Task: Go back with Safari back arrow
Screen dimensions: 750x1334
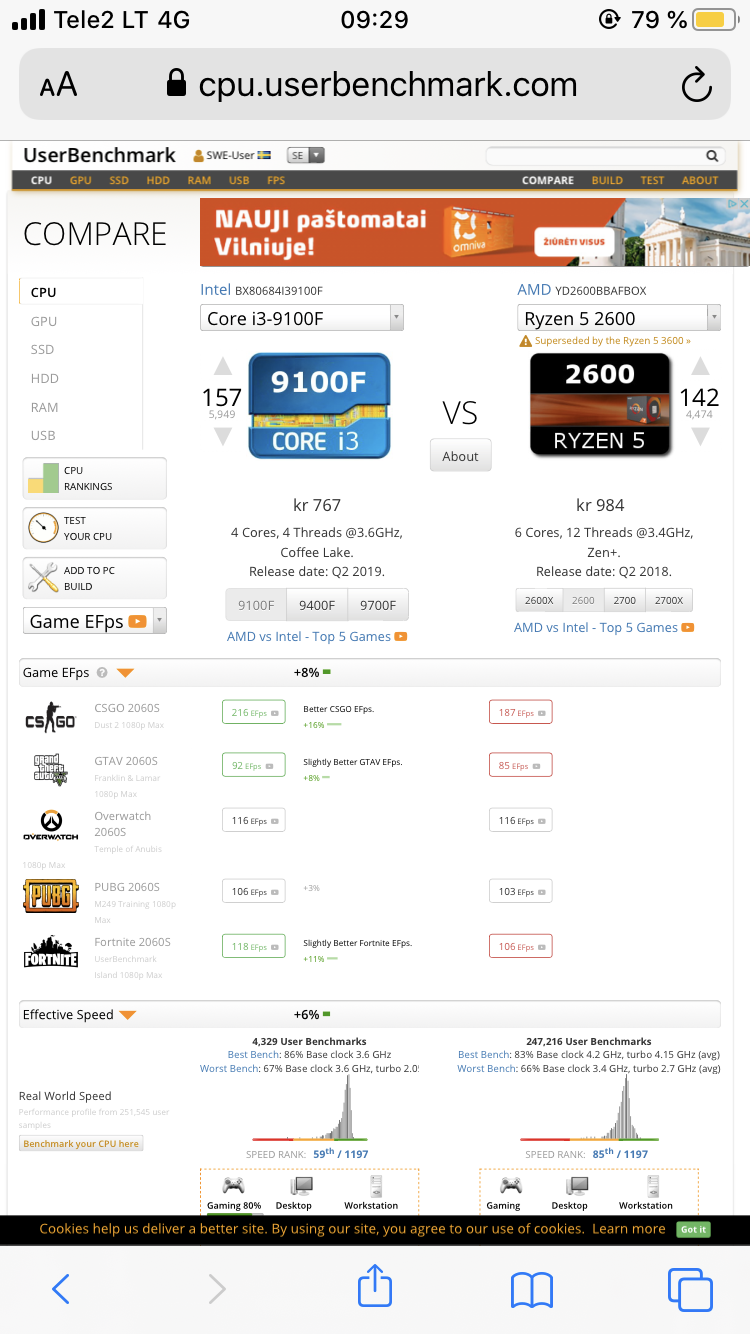Action: click(60, 1289)
